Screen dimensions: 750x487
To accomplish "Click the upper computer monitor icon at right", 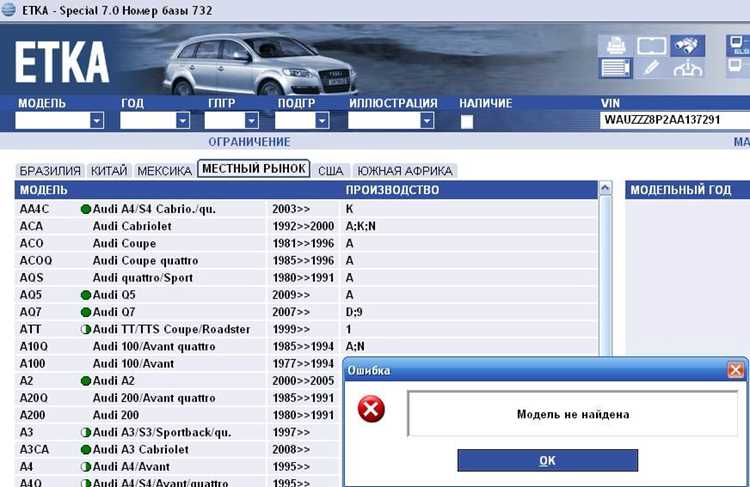I will coord(739,46).
